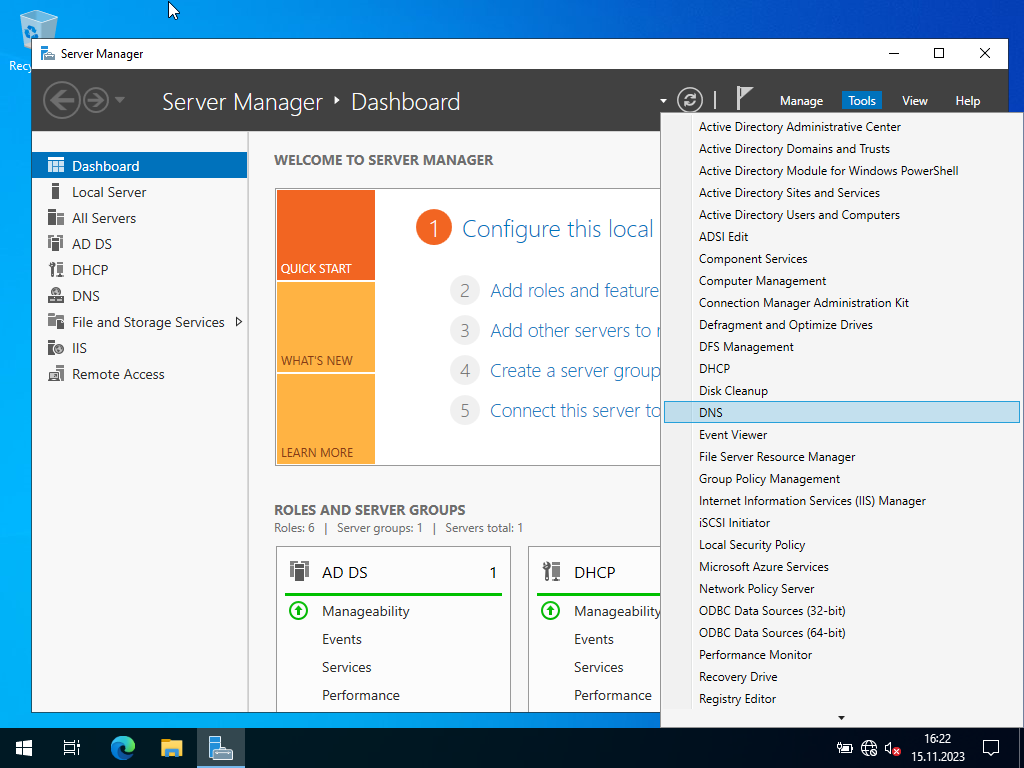Click Create a server group link
The image size is (1024, 768).
pos(575,370)
